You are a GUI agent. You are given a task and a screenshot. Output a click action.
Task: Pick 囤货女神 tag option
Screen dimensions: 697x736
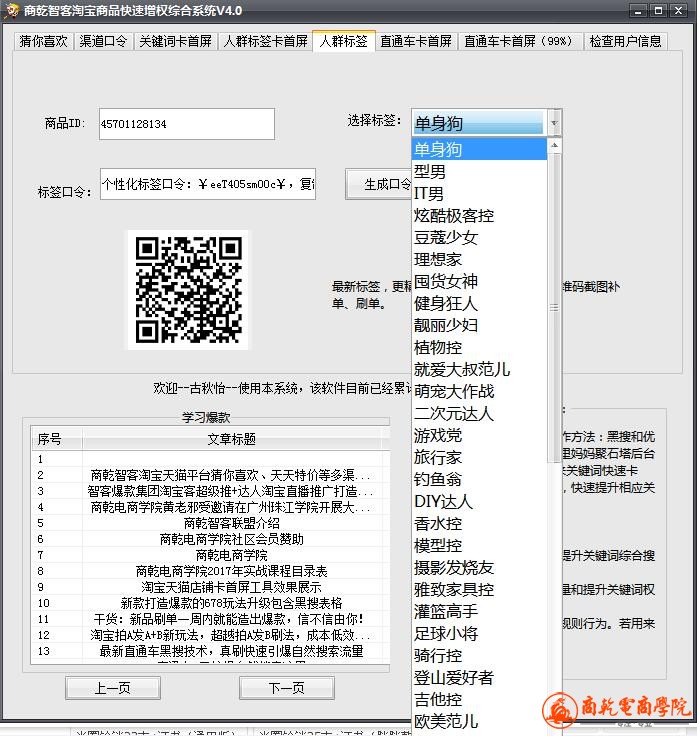(479, 281)
